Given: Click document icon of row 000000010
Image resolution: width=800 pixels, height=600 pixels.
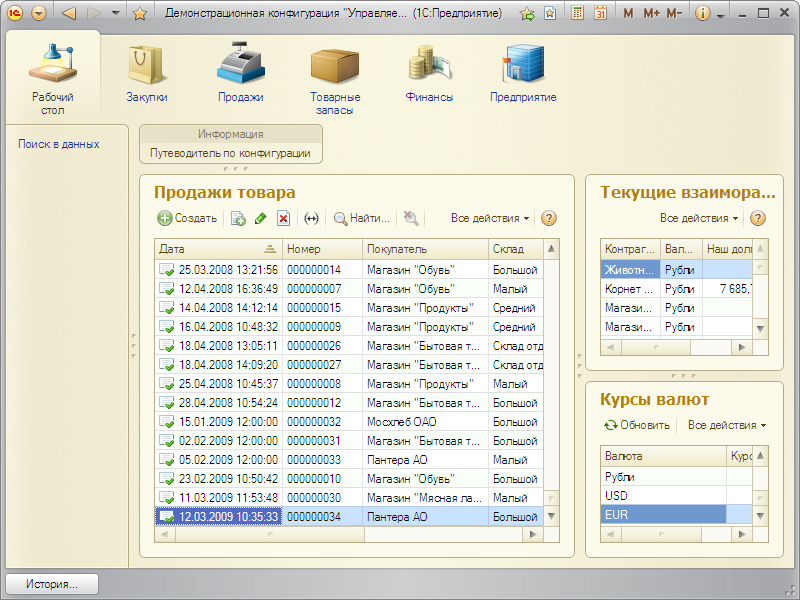Looking at the screenshot, I should (166, 479).
